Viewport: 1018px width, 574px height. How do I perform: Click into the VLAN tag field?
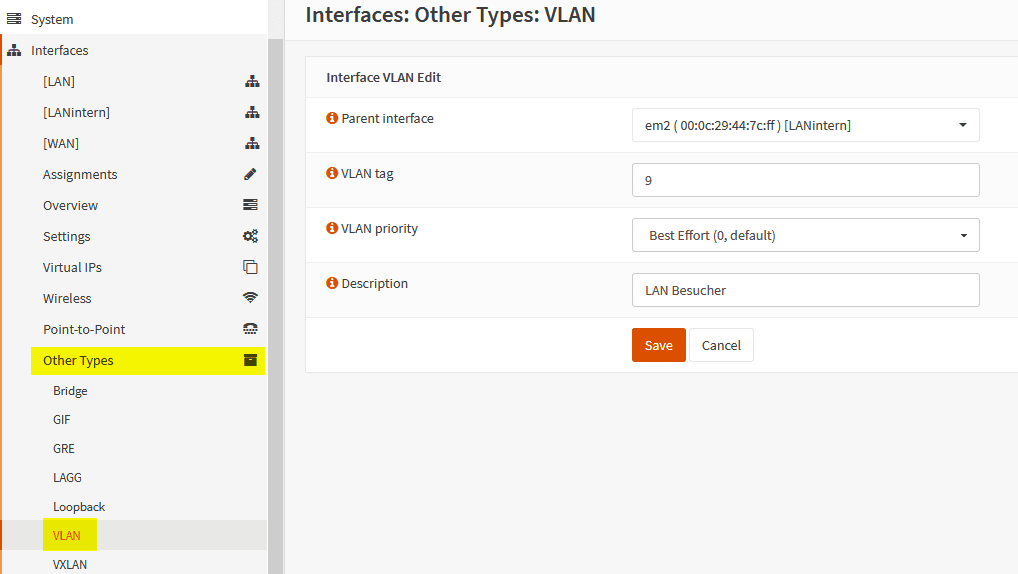[805, 180]
